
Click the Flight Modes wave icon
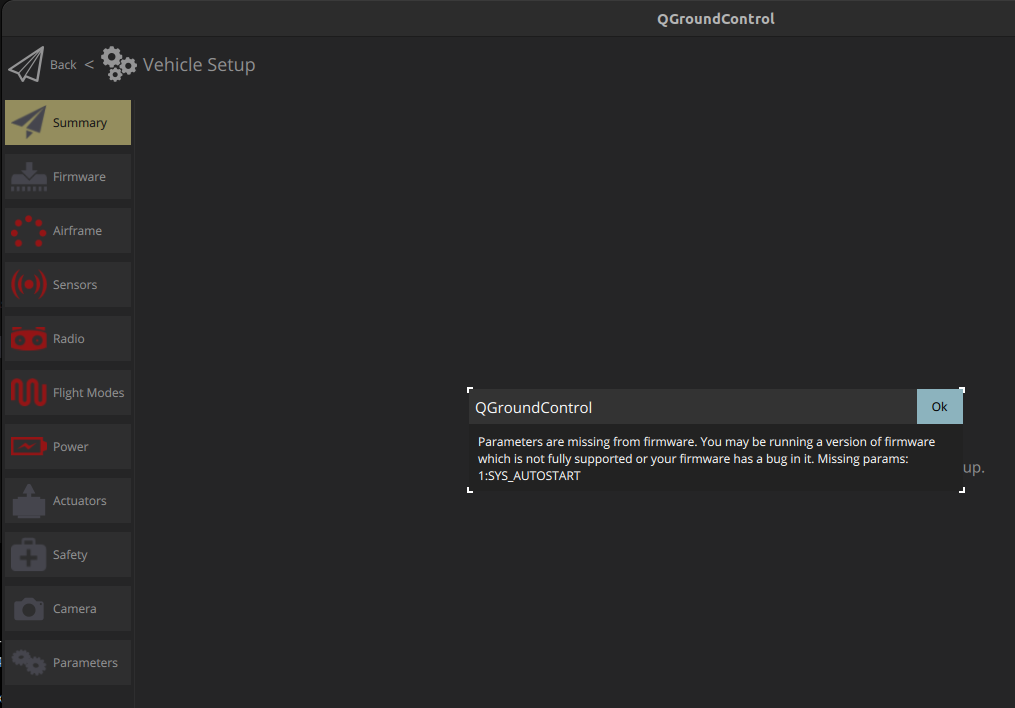pos(28,392)
